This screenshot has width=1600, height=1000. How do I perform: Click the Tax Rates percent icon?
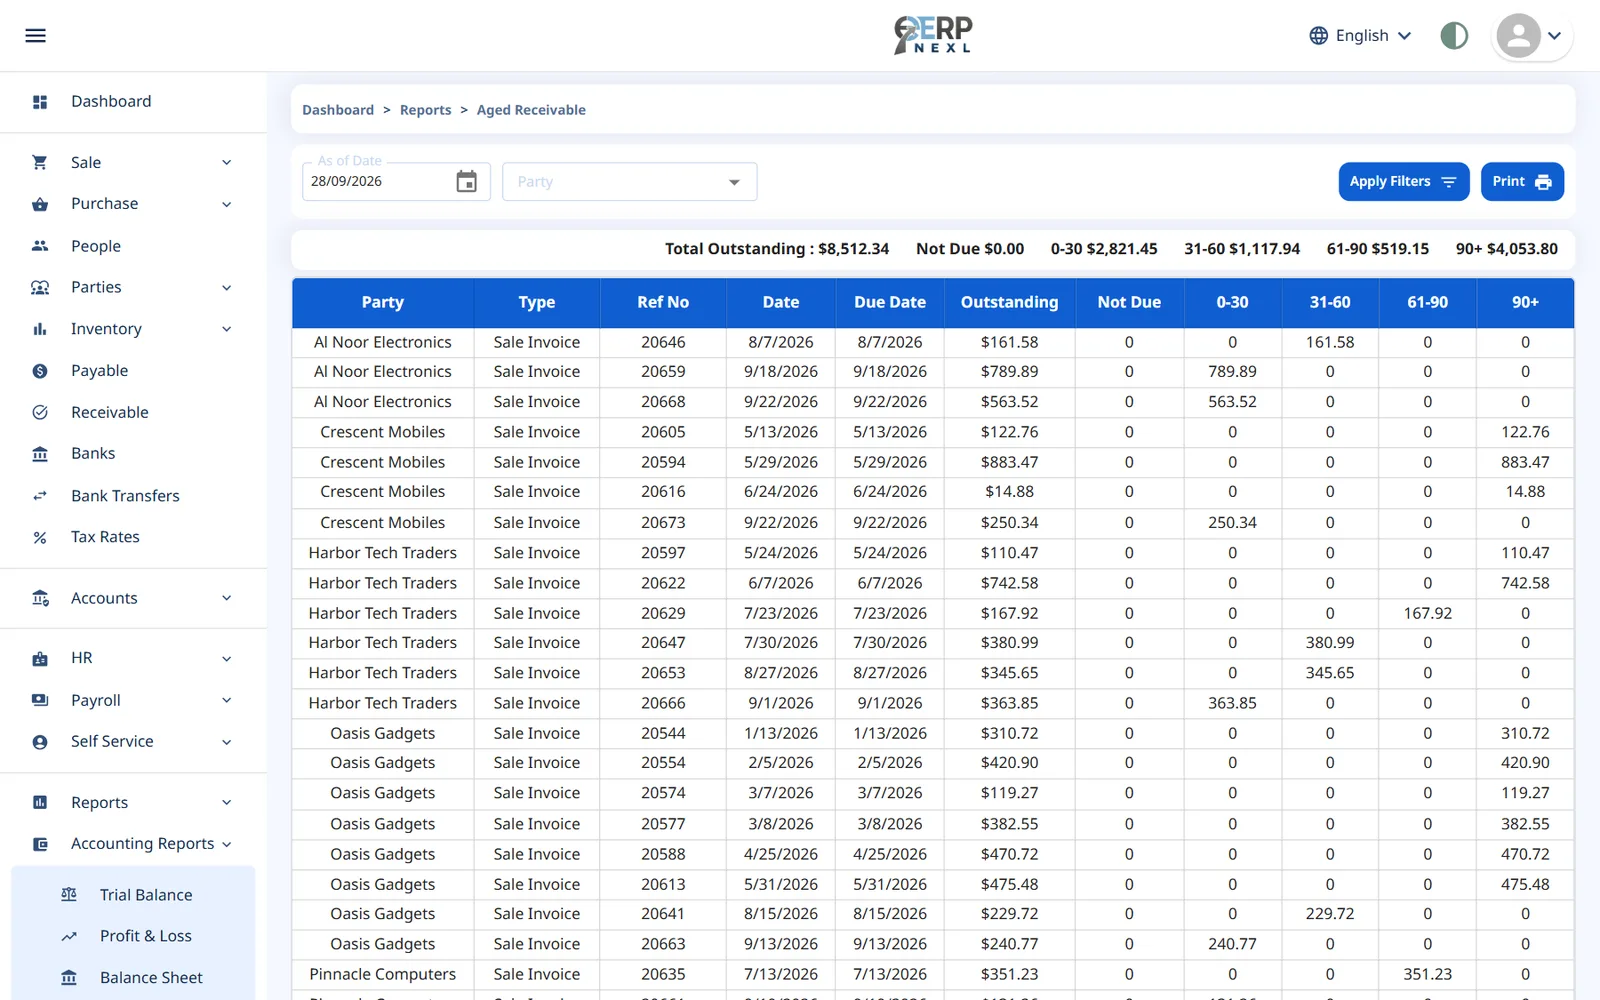click(x=40, y=537)
